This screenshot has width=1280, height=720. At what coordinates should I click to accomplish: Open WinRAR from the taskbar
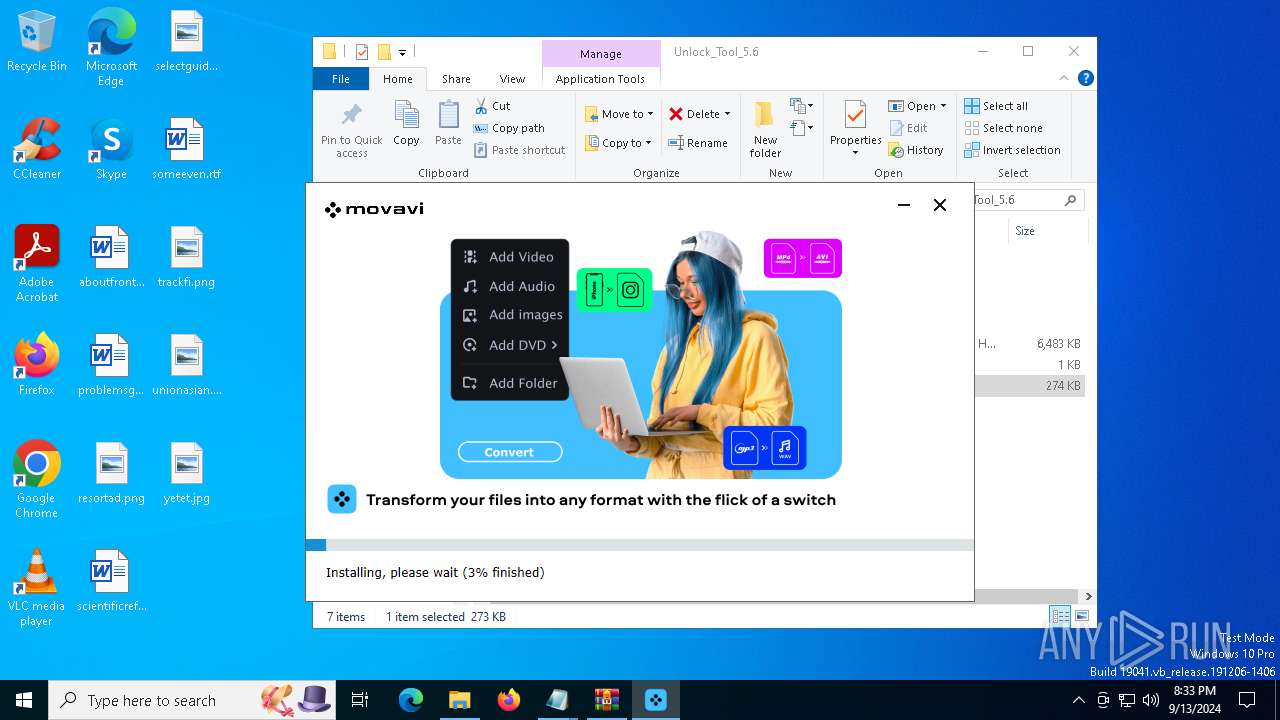click(607, 700)
